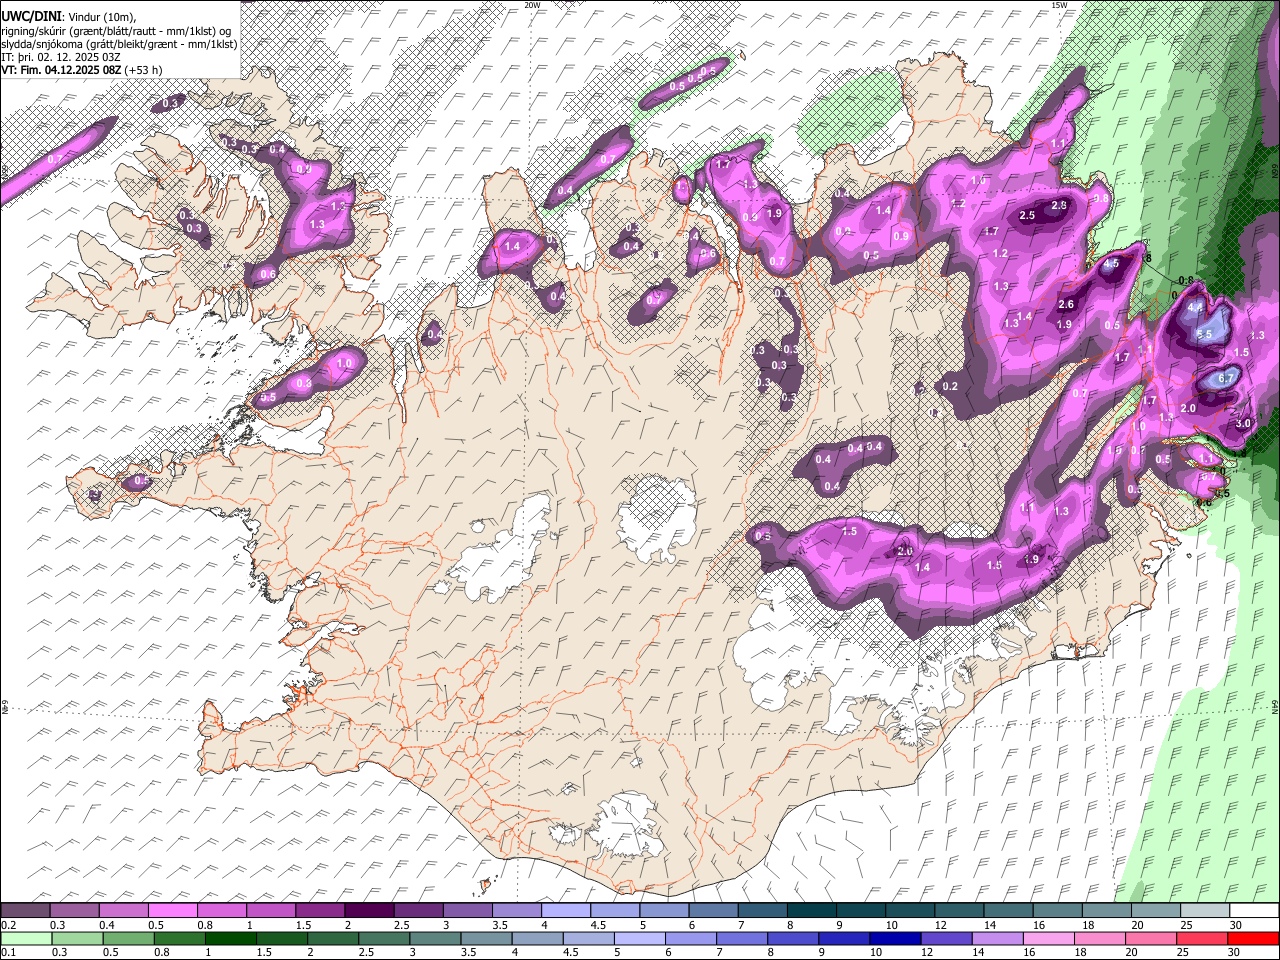
Task: Click the dusky purple first swatch of upper legend
Action: pyautogui.click(x=25, y=910)
